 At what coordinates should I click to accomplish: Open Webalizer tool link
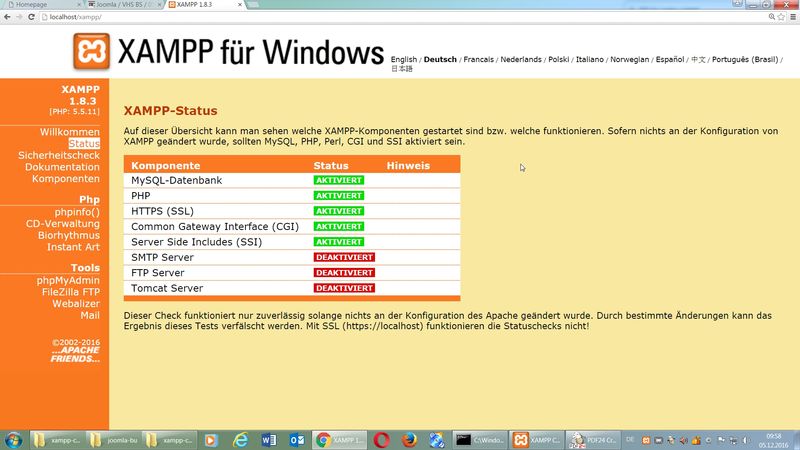click(x=76, y=304)
